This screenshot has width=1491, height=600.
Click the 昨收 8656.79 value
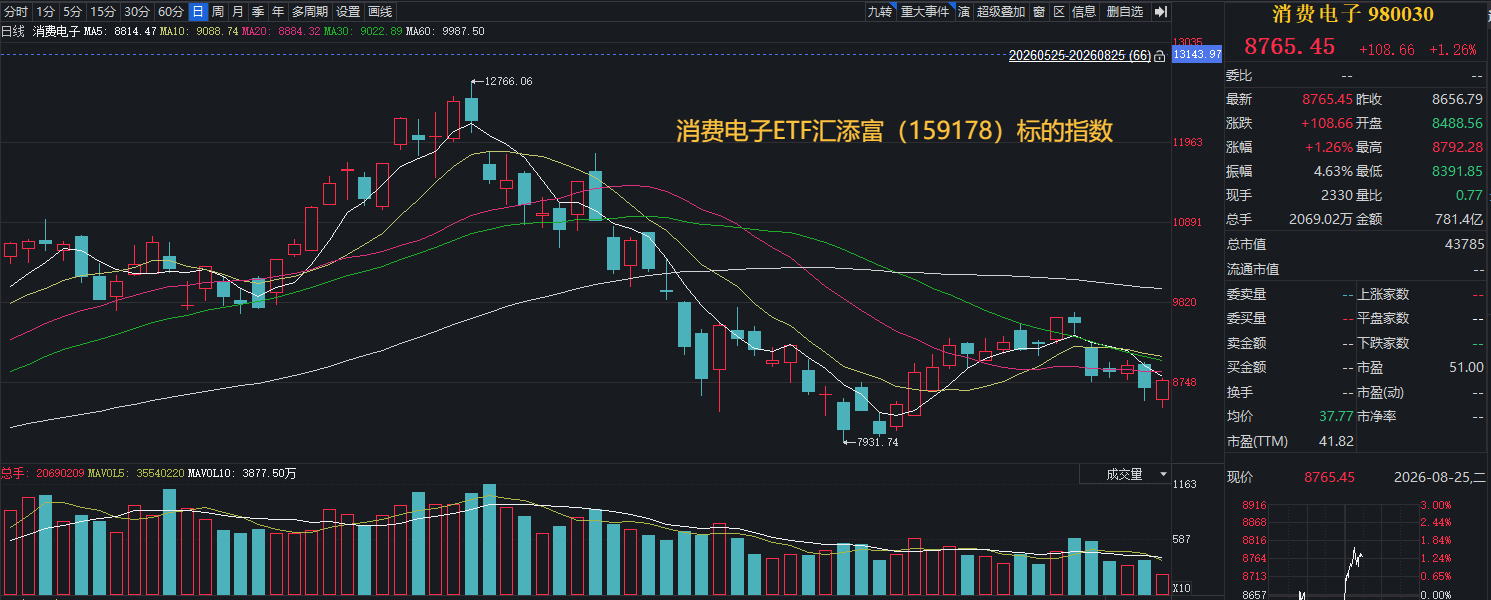[1458, 99]
